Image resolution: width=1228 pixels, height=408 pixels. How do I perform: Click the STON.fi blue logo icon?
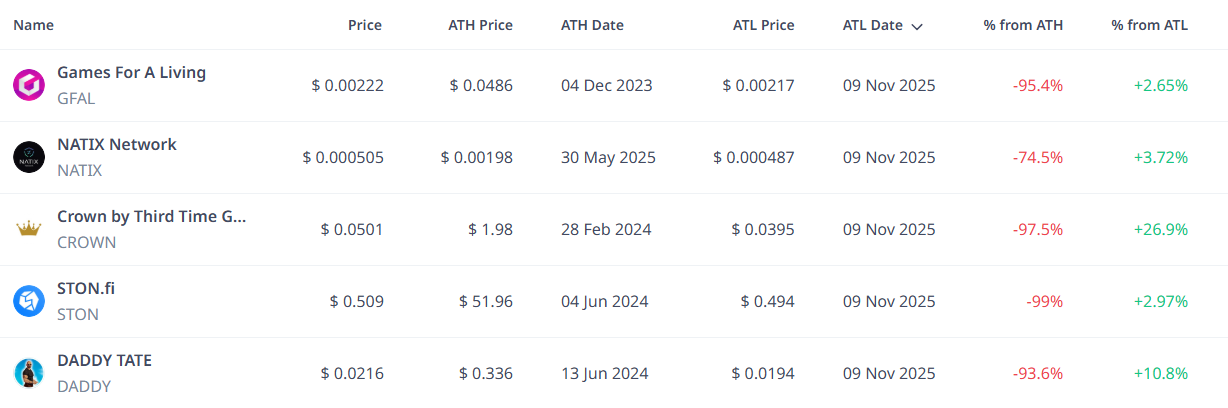pyautogui.click(x=28, y=301)
